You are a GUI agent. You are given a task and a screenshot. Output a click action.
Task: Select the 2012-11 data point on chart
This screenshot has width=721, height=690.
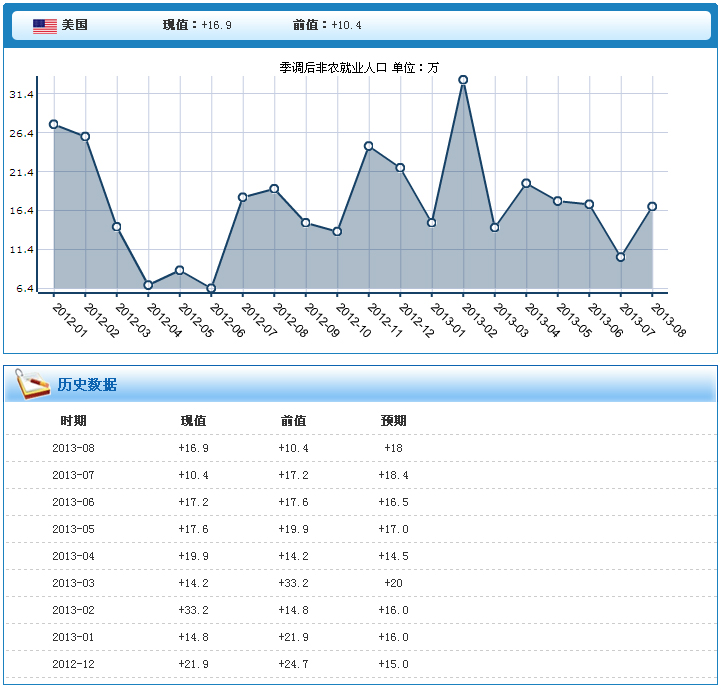(369, 146)
